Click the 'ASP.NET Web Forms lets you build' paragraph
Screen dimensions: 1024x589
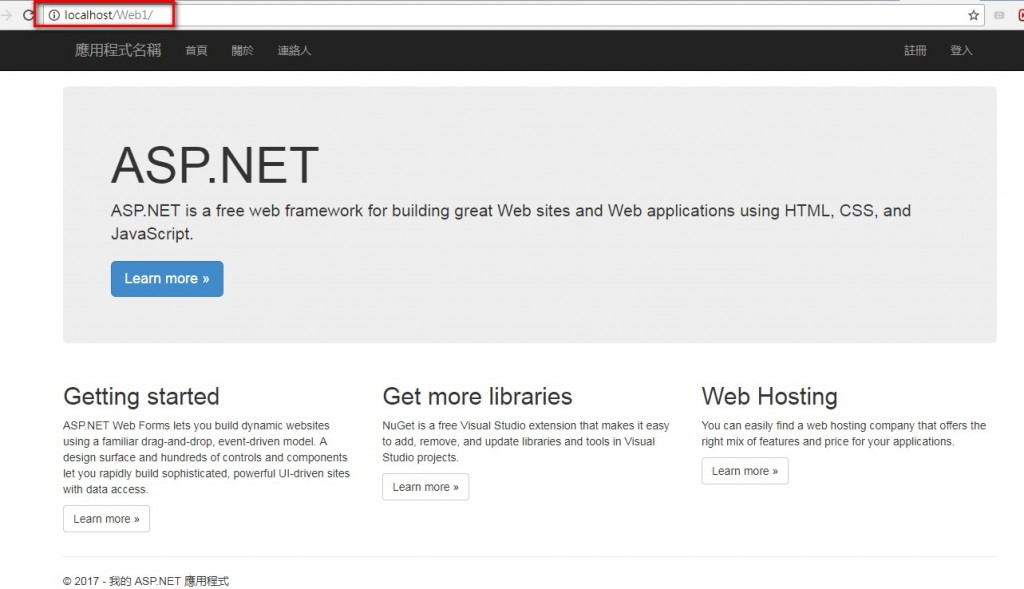click(206, 457)
